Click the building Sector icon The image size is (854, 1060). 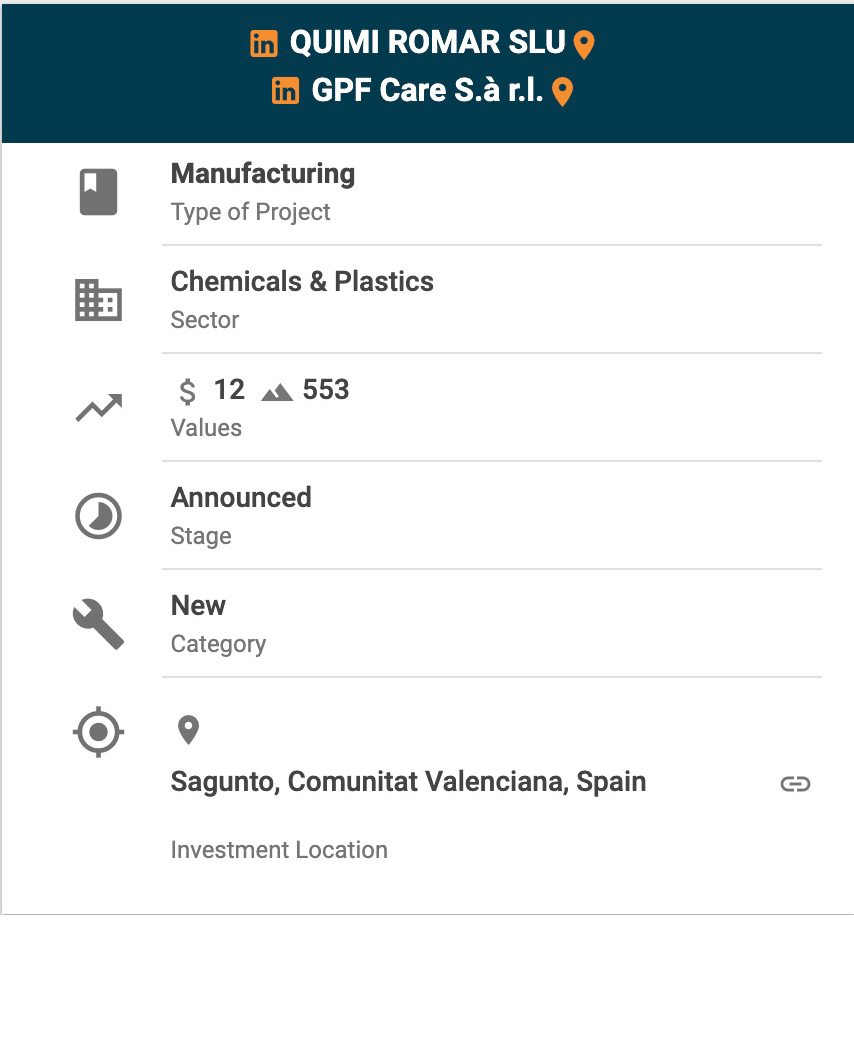click(x=99, y=300)
